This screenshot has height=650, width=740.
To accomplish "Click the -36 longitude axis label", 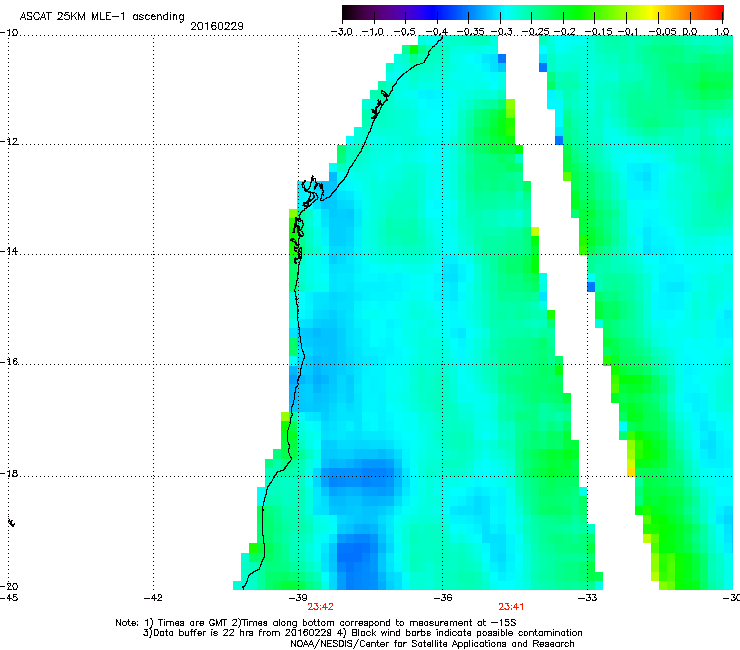I will coord(443,598).
